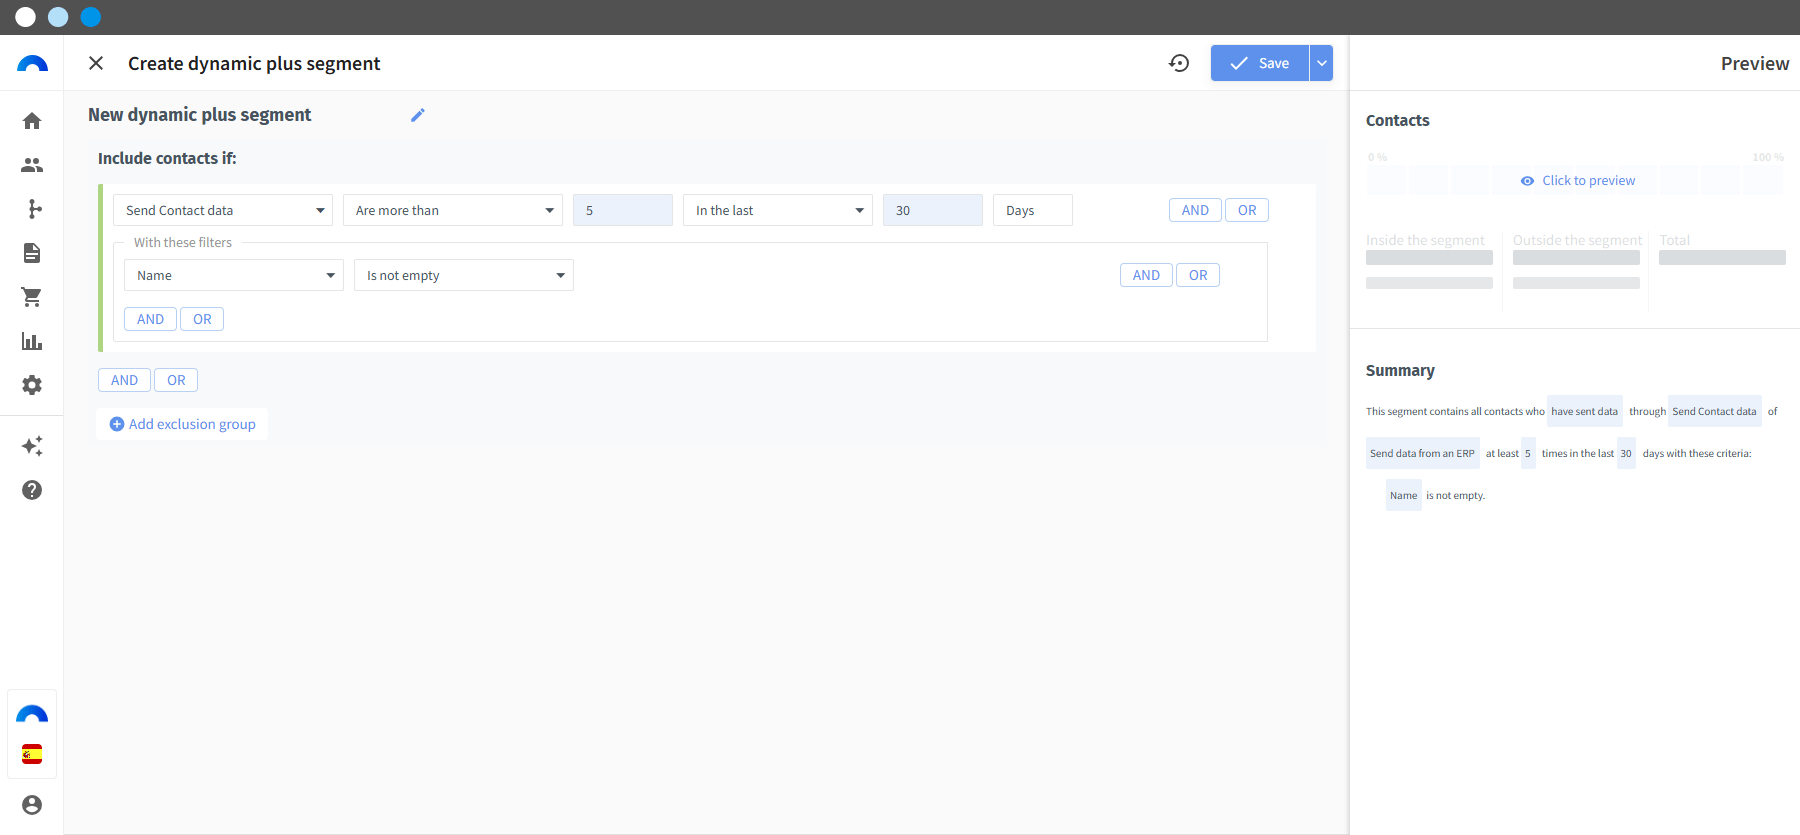Open the AI sparkle icon
This screenshot has height=835, width=1800.
(x=32, y=446)
